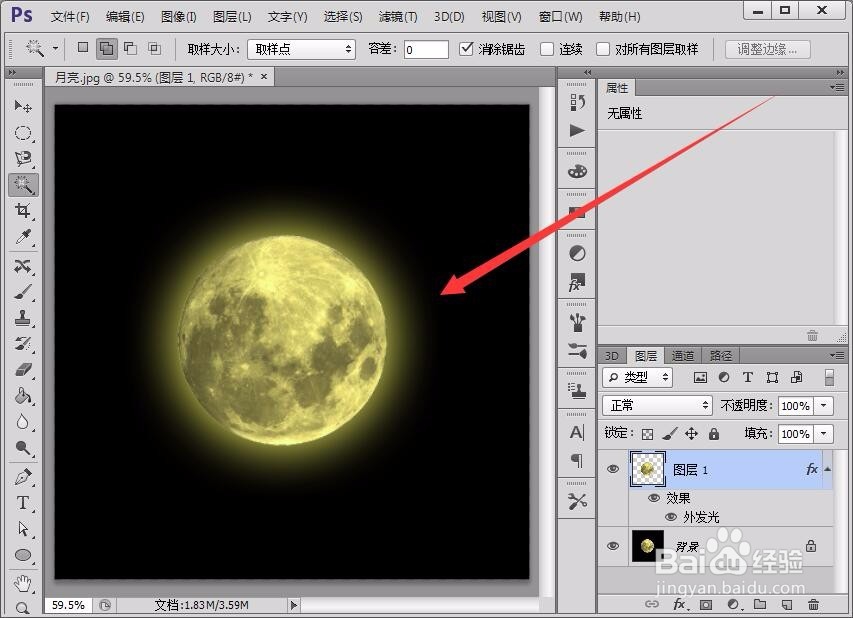Open the History panel icon
This screenshot has width=853, height=618.
(577, 102)
